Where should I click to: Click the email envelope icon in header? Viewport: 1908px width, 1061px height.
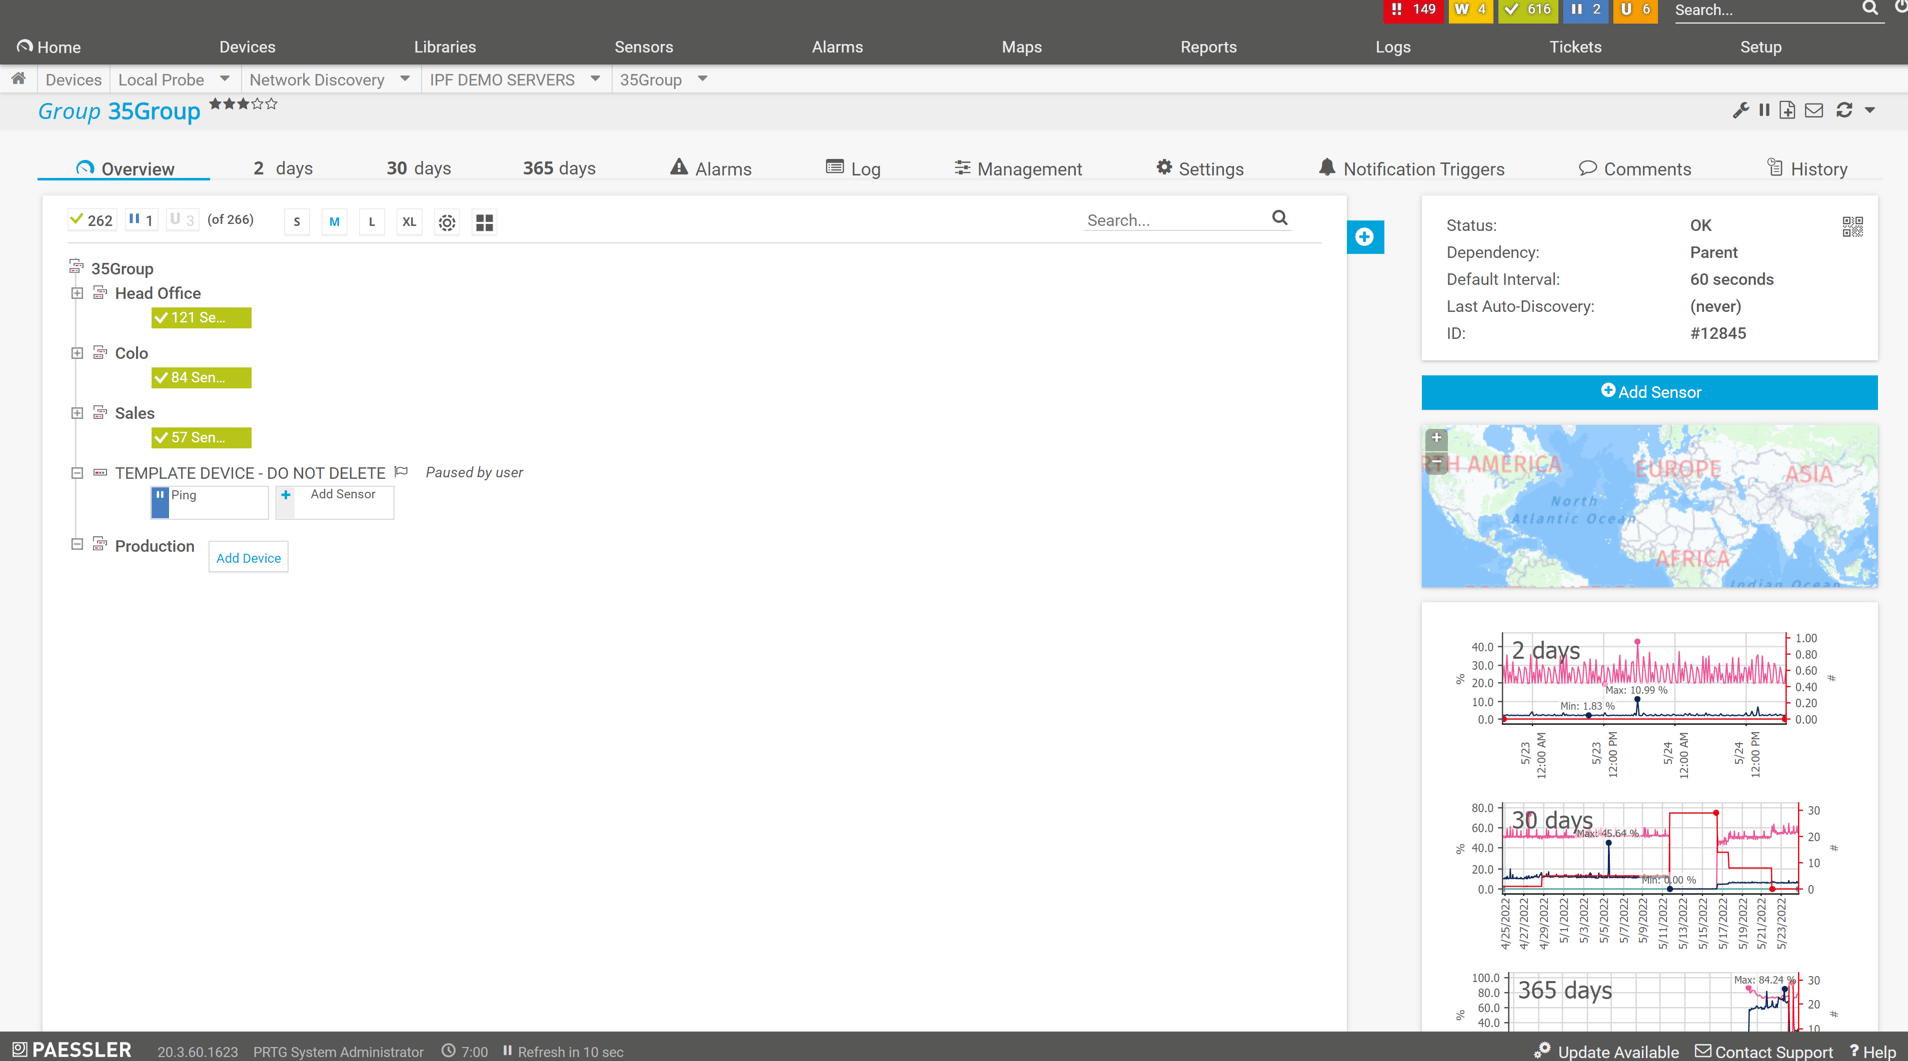pyautogui.click(x=1814, y=111)
